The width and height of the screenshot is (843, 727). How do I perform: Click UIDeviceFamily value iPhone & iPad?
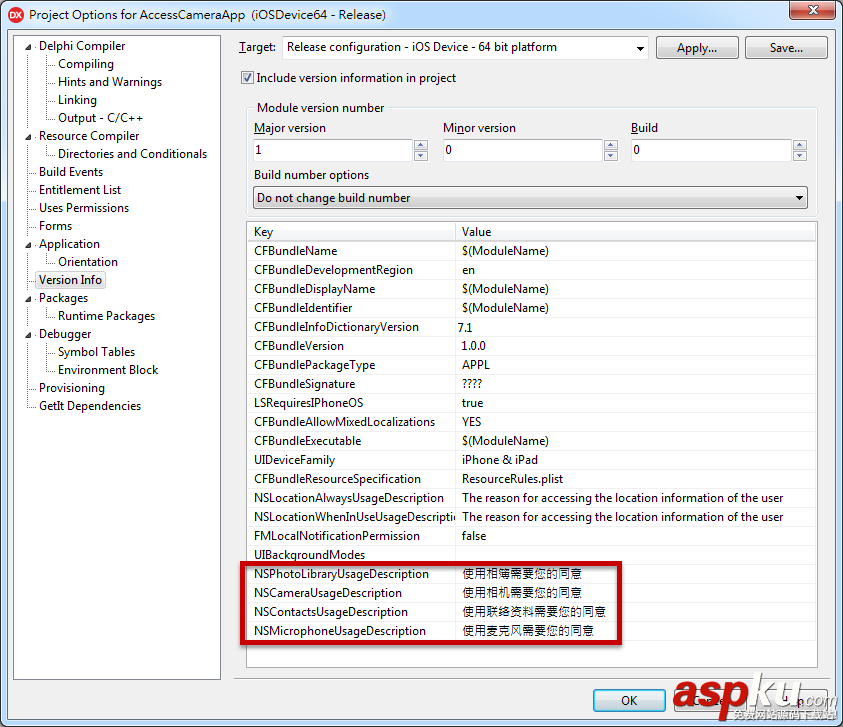click(x=499, y=460)
